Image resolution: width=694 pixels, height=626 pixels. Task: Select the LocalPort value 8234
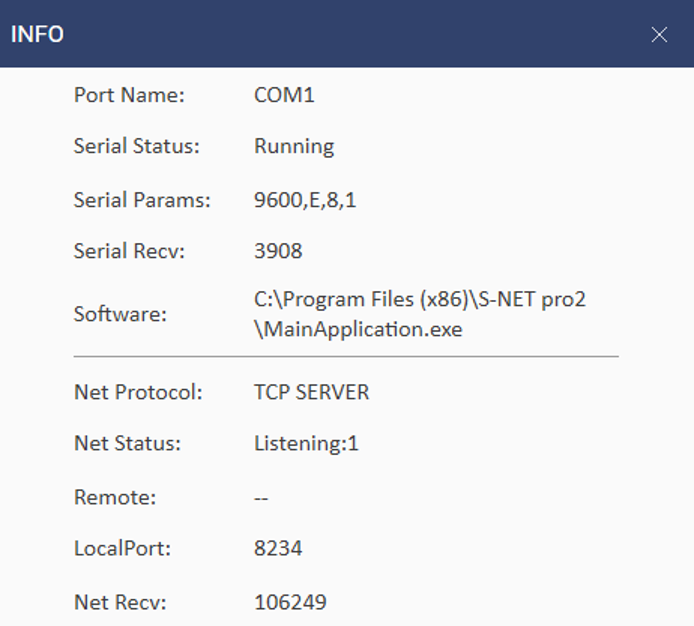[x=278, y=549]
